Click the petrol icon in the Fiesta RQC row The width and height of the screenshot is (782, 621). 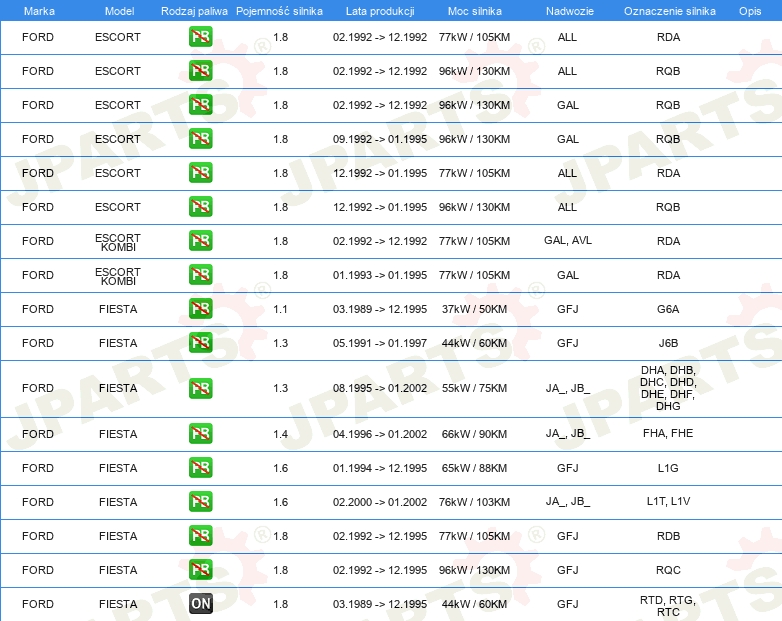tap(200, 569)
